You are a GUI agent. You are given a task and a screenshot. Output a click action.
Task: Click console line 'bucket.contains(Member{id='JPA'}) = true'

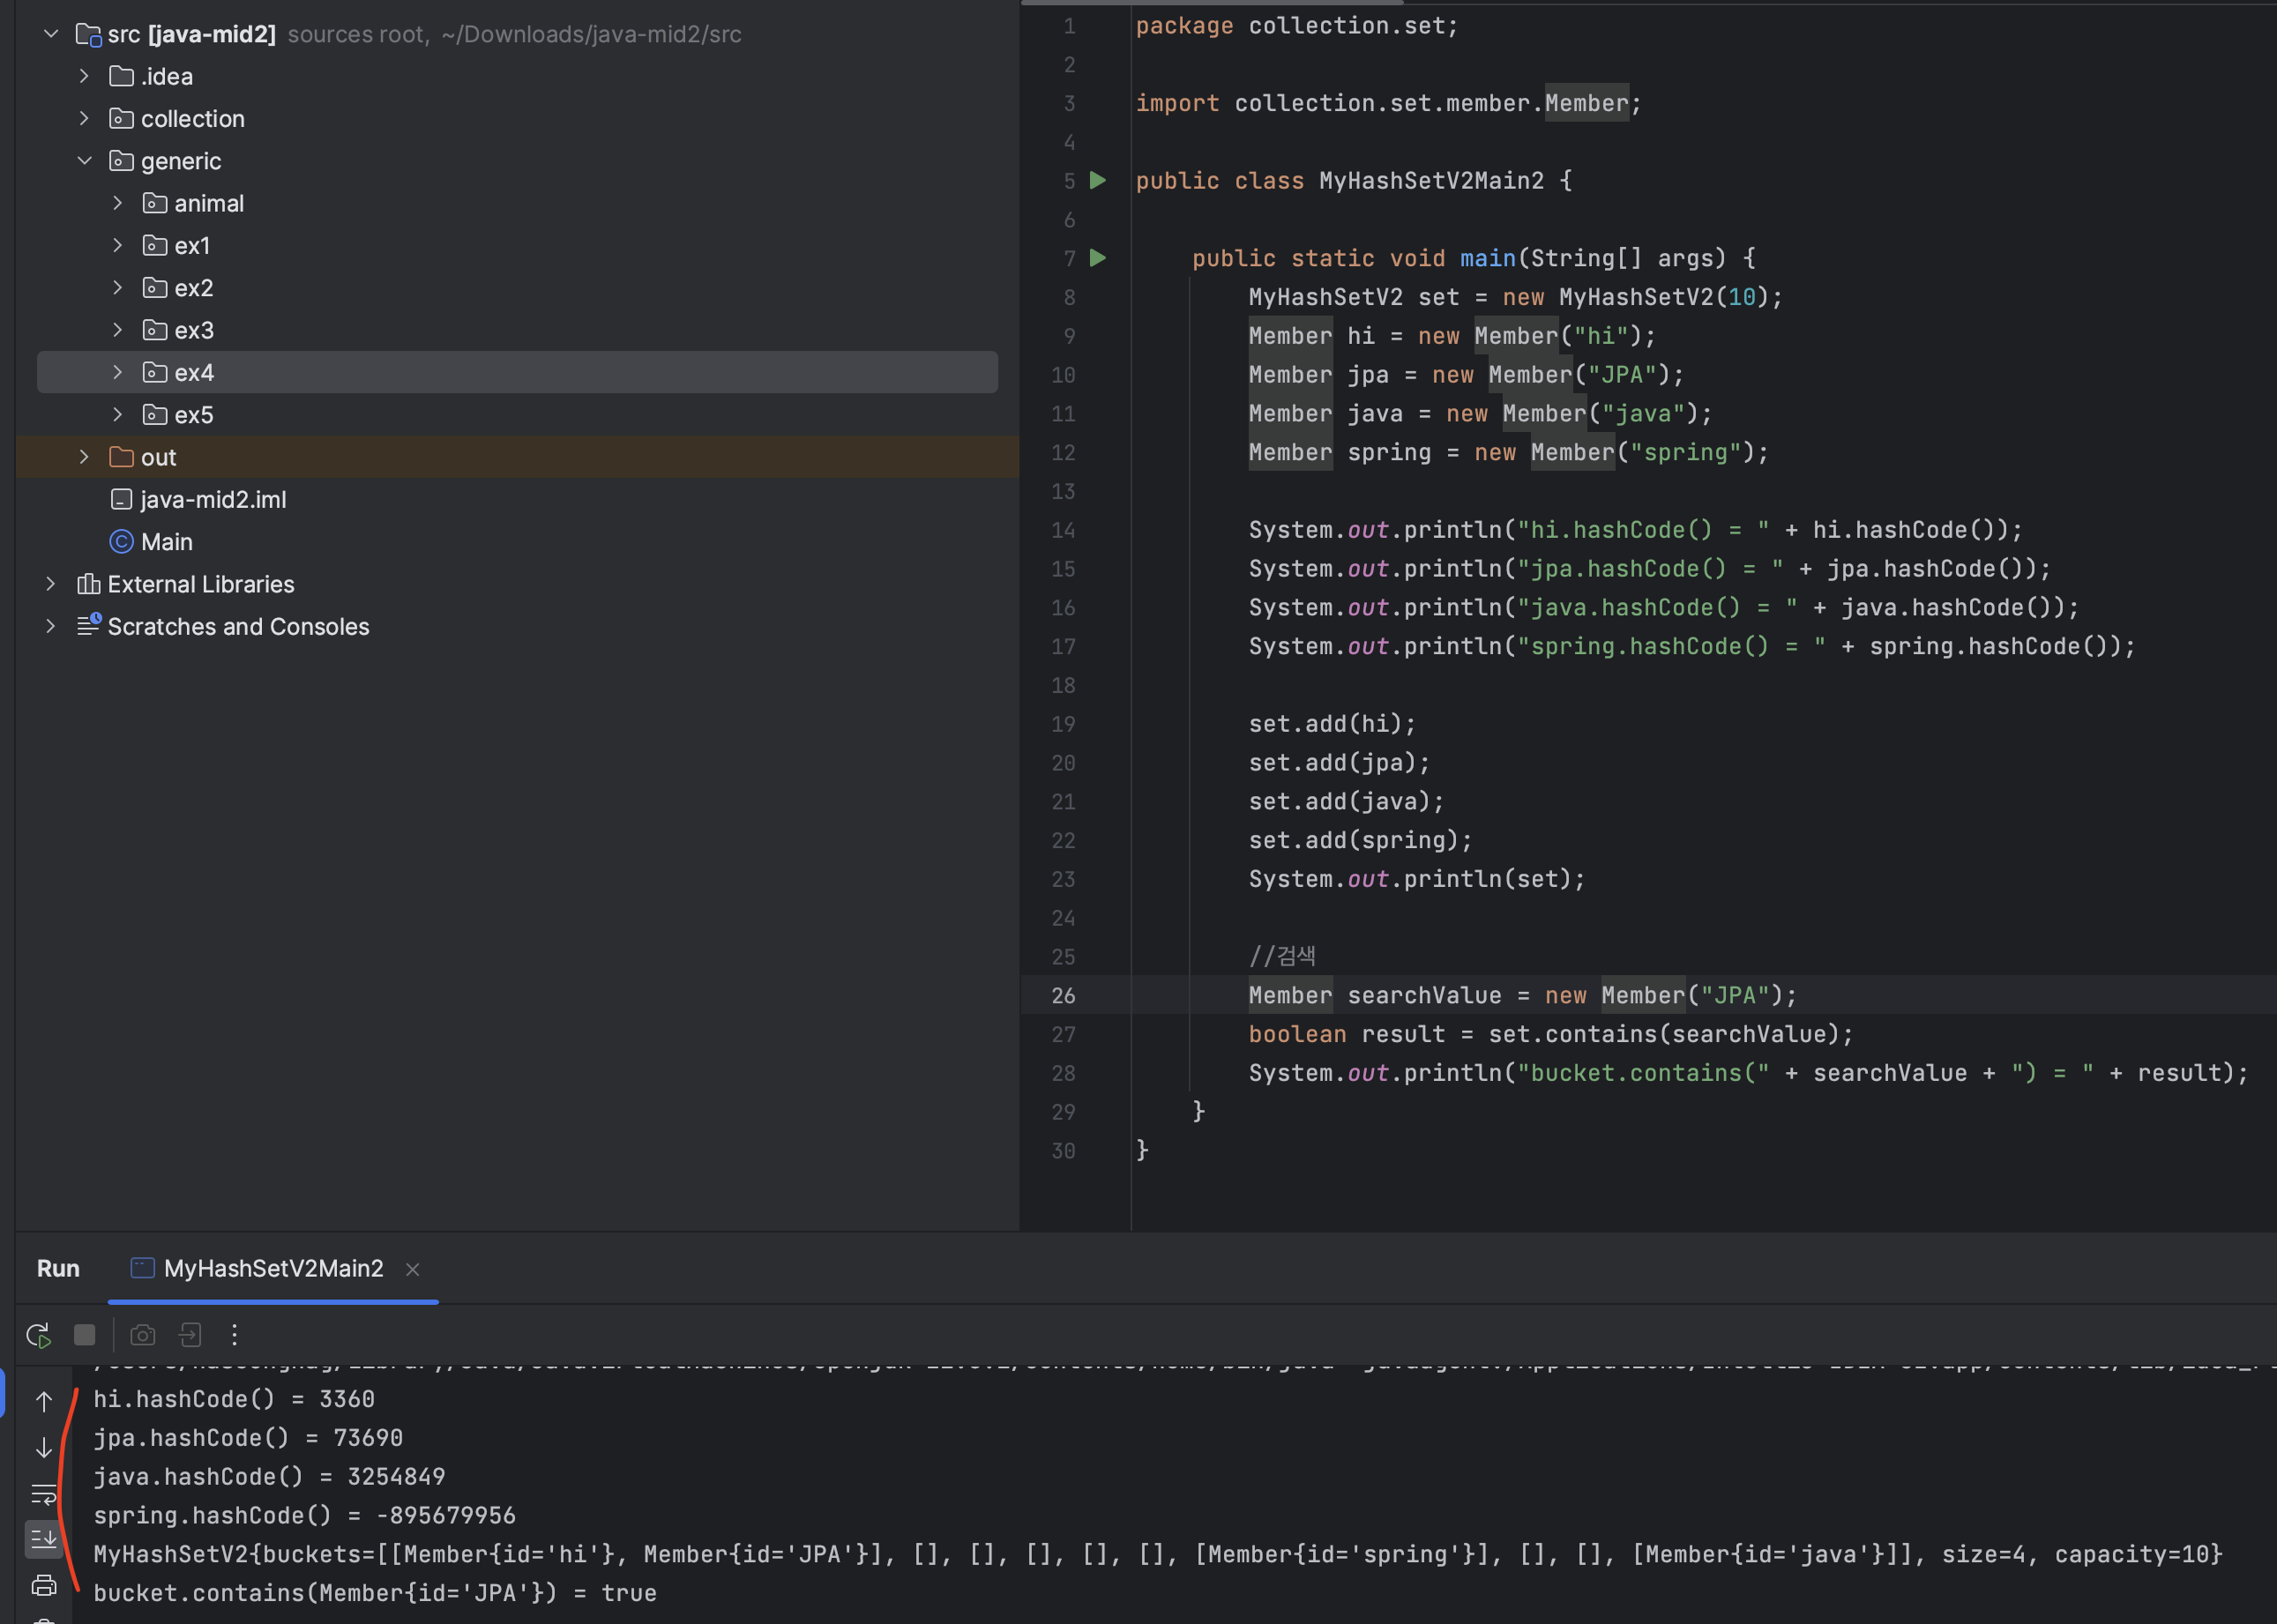[375, 1593]
